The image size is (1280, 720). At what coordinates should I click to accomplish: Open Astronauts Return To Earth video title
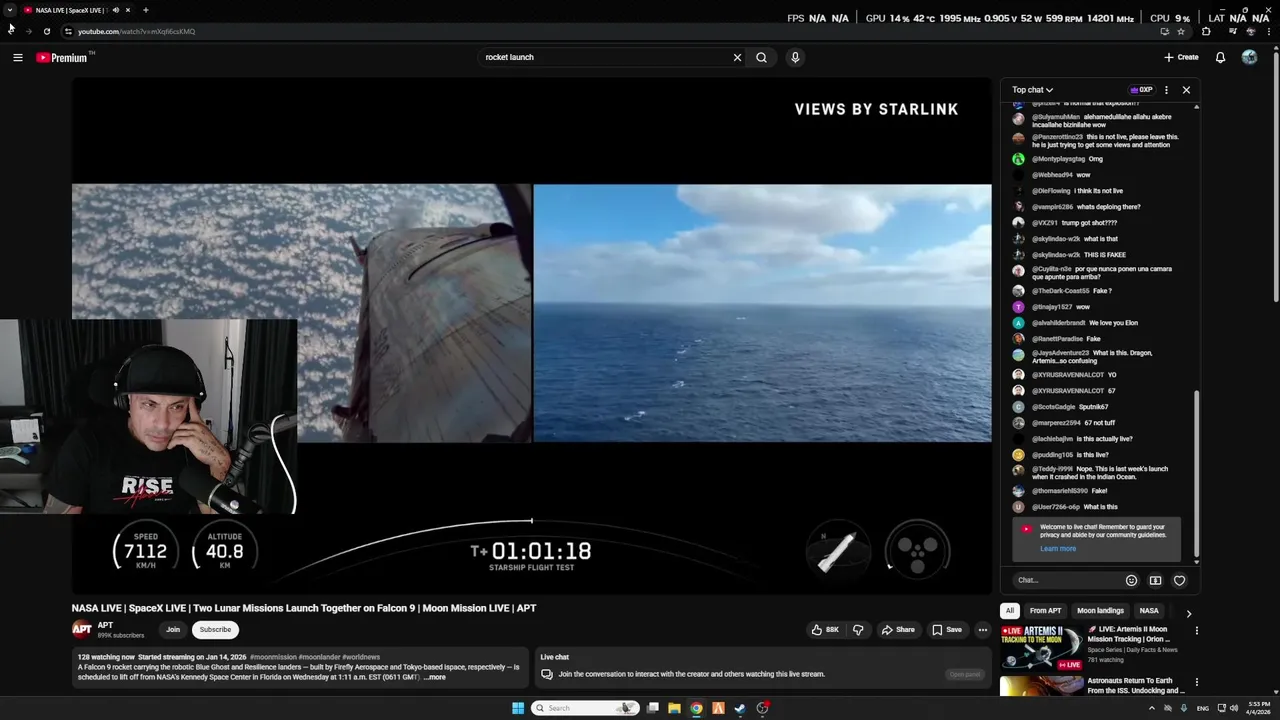click(x=1136, y=685)
